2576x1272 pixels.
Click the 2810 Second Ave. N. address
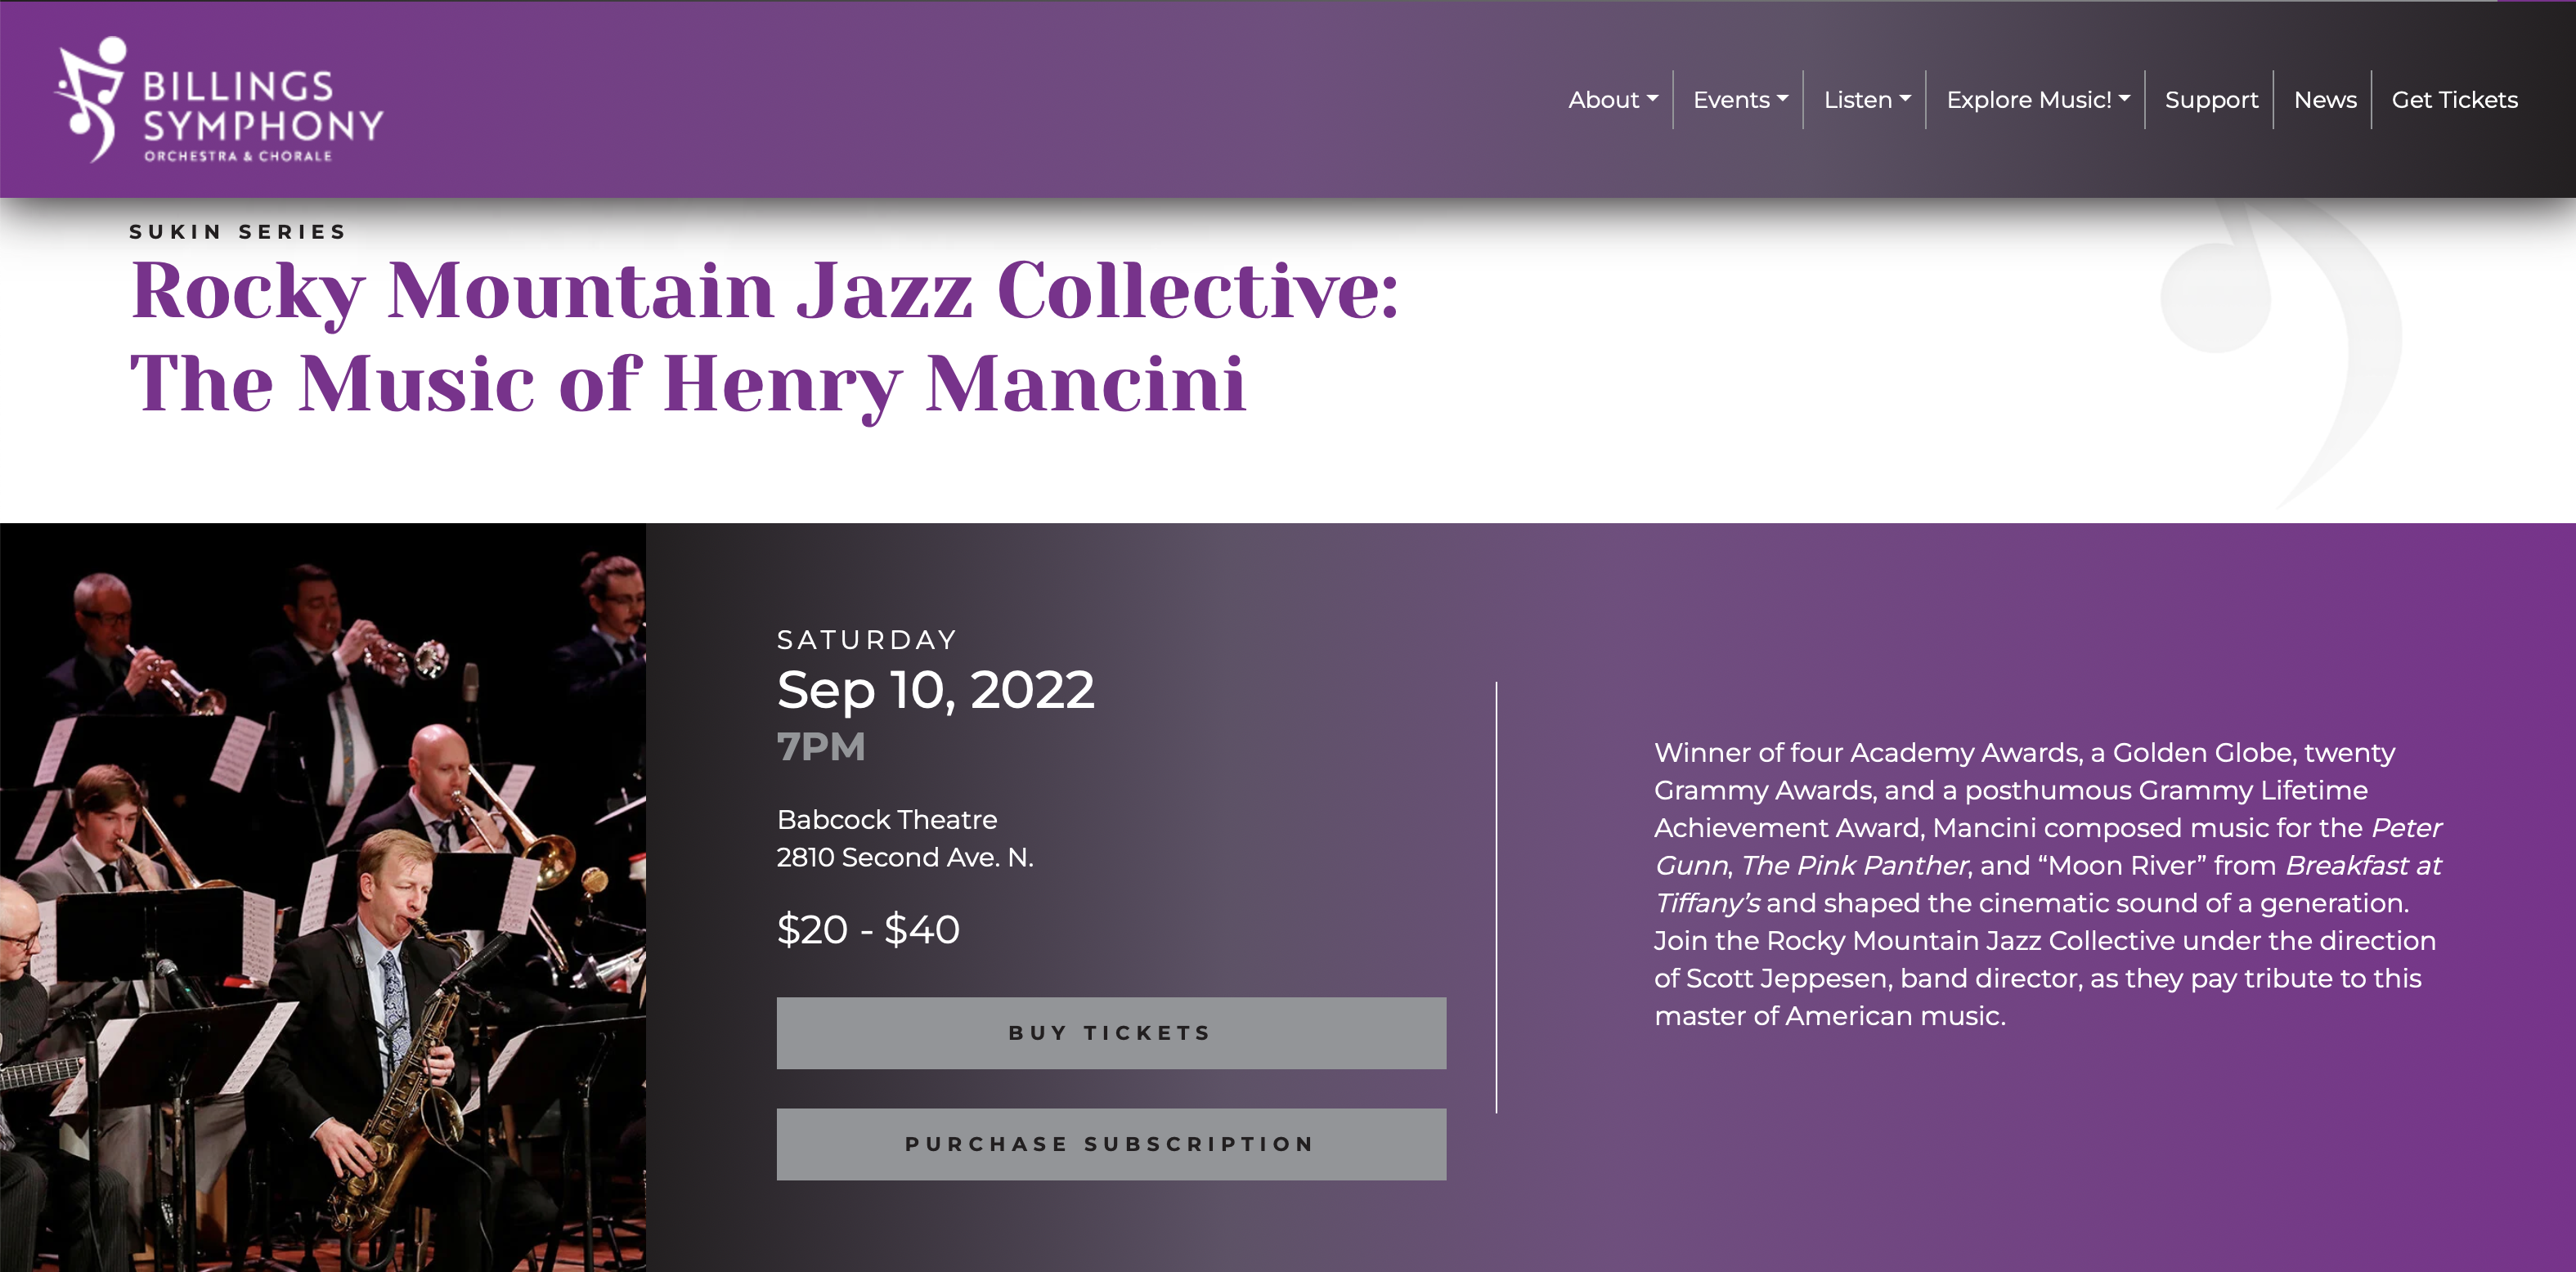point(905,857)
